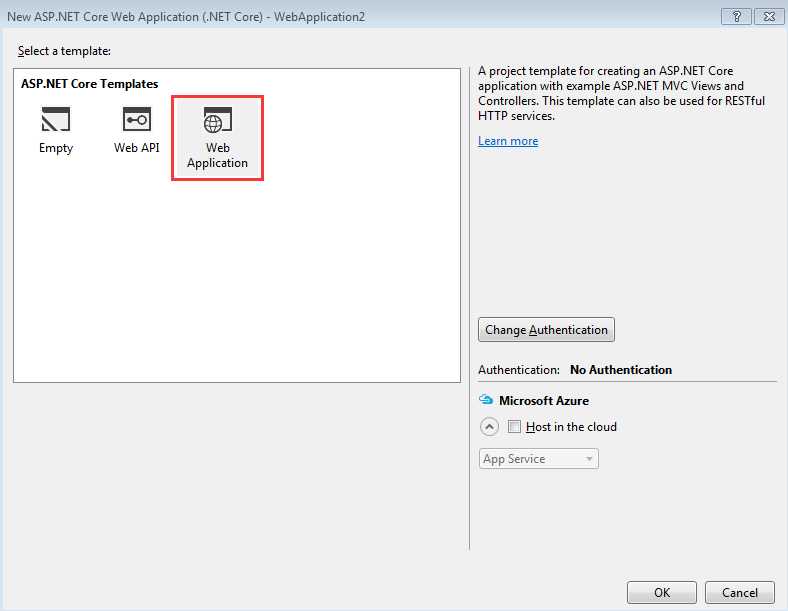
Task: Dismiss the dialog with Cancel
Action: pyautogui.click(x=740, y=592)
